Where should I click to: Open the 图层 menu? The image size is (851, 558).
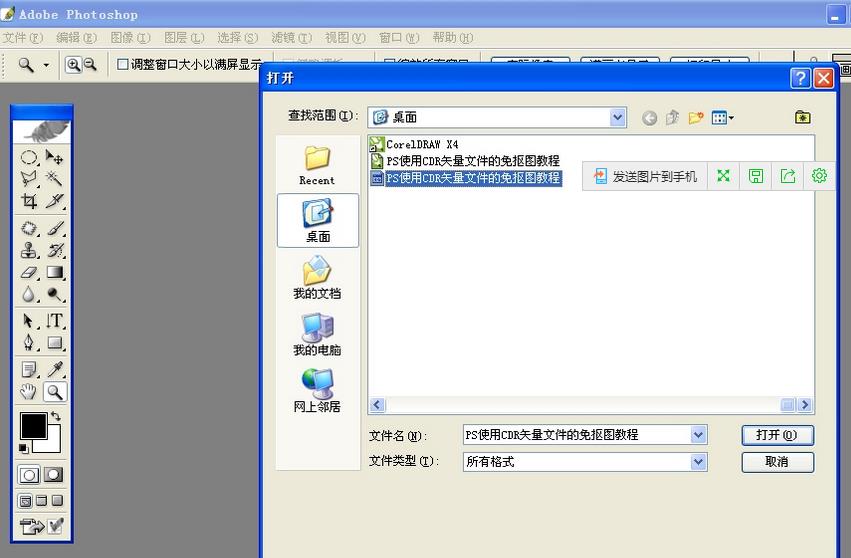[184, 37]
